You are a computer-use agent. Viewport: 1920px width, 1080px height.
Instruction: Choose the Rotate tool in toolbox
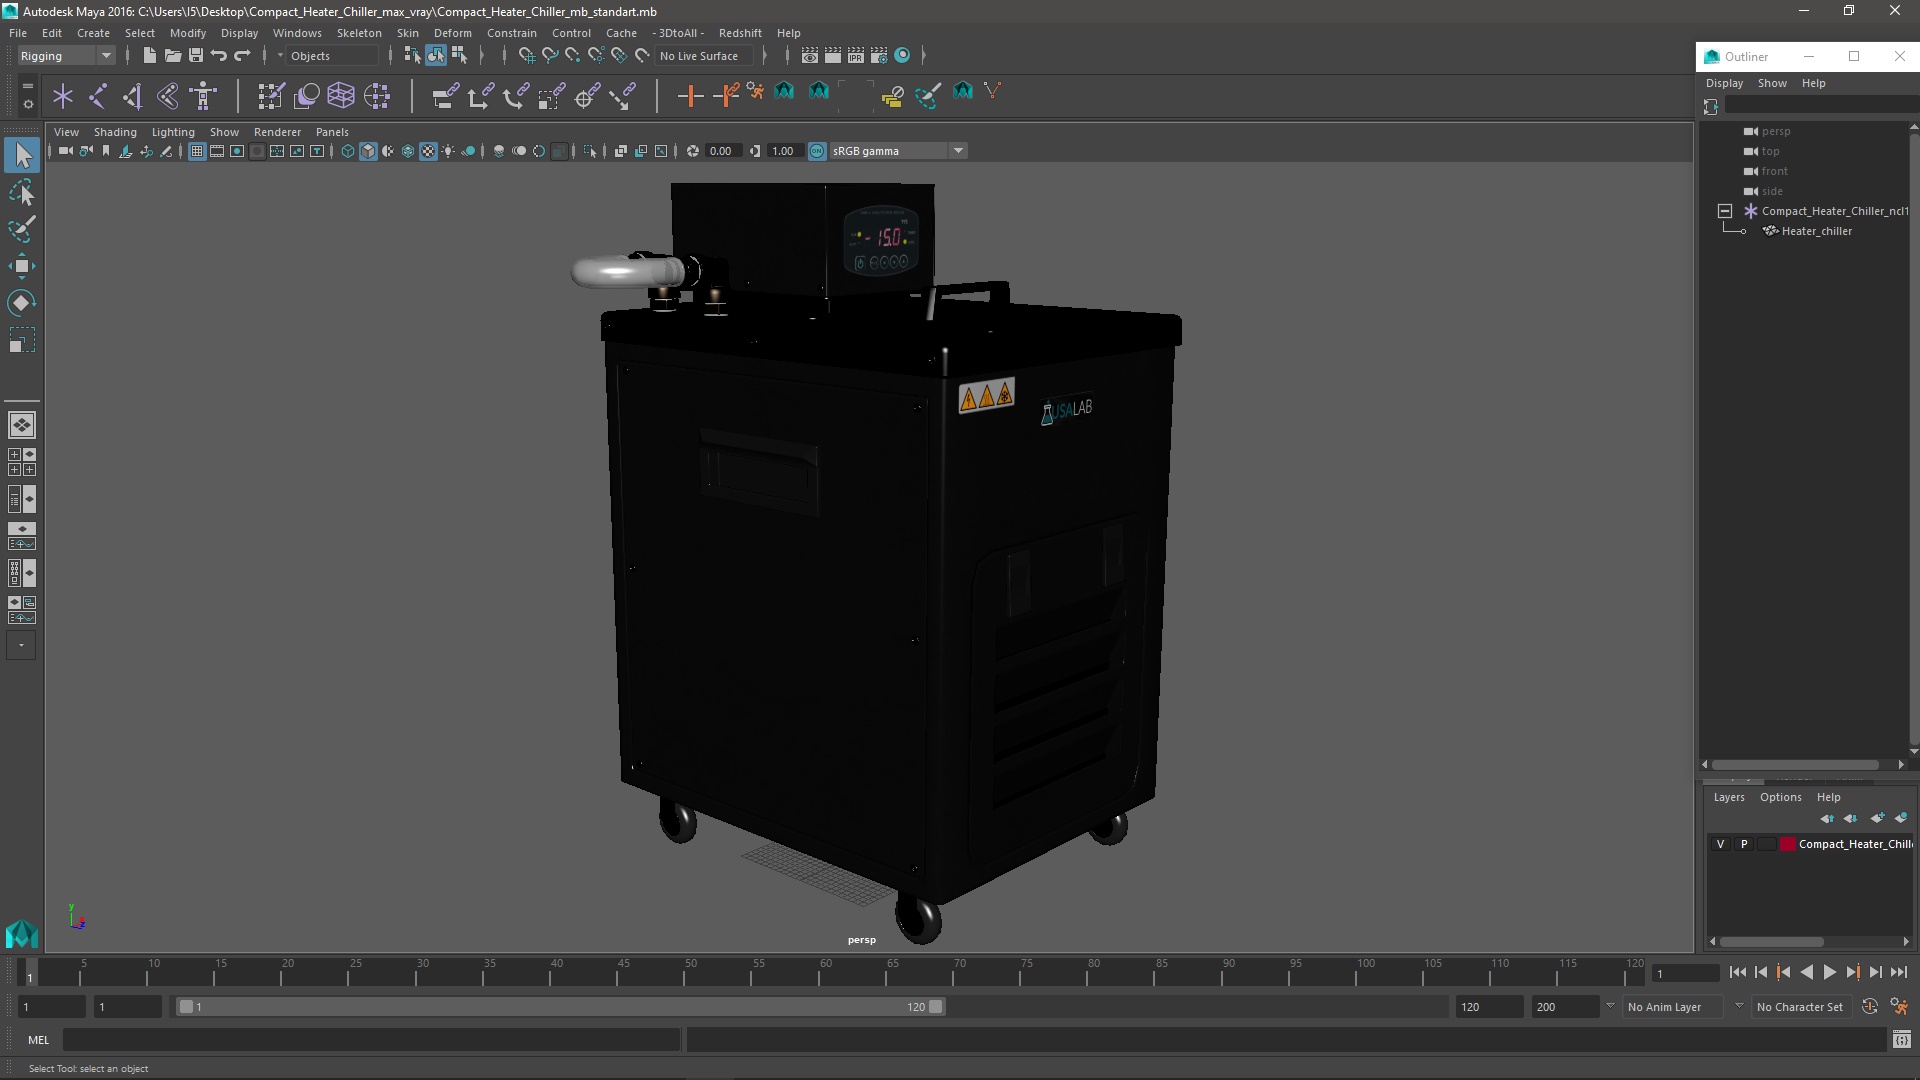click(x=22, y=303)
